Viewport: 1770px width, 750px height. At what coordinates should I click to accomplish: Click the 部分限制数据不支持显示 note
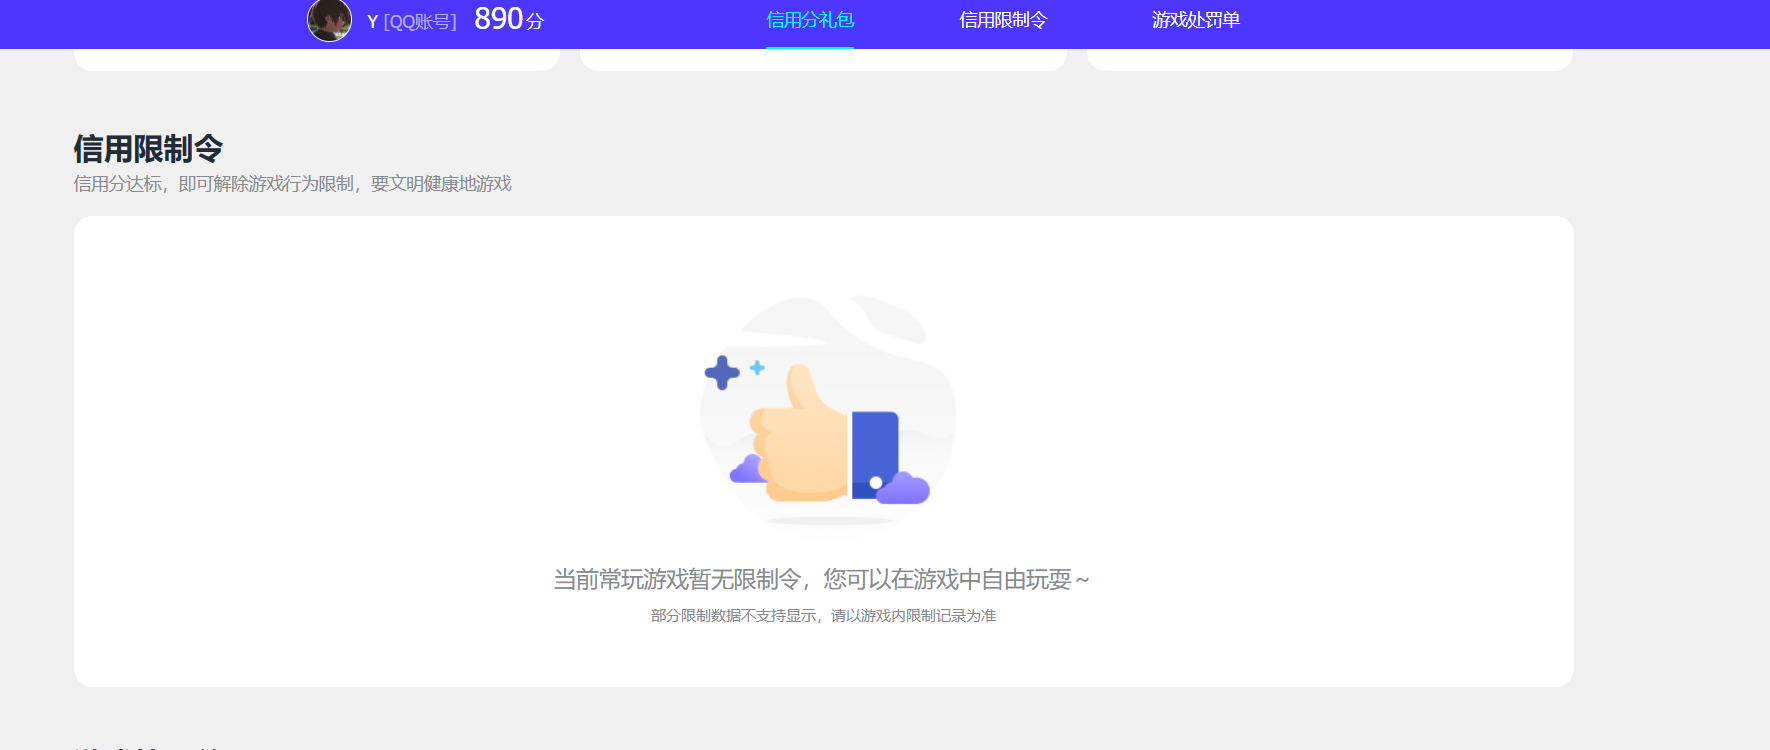click(823, 616)
